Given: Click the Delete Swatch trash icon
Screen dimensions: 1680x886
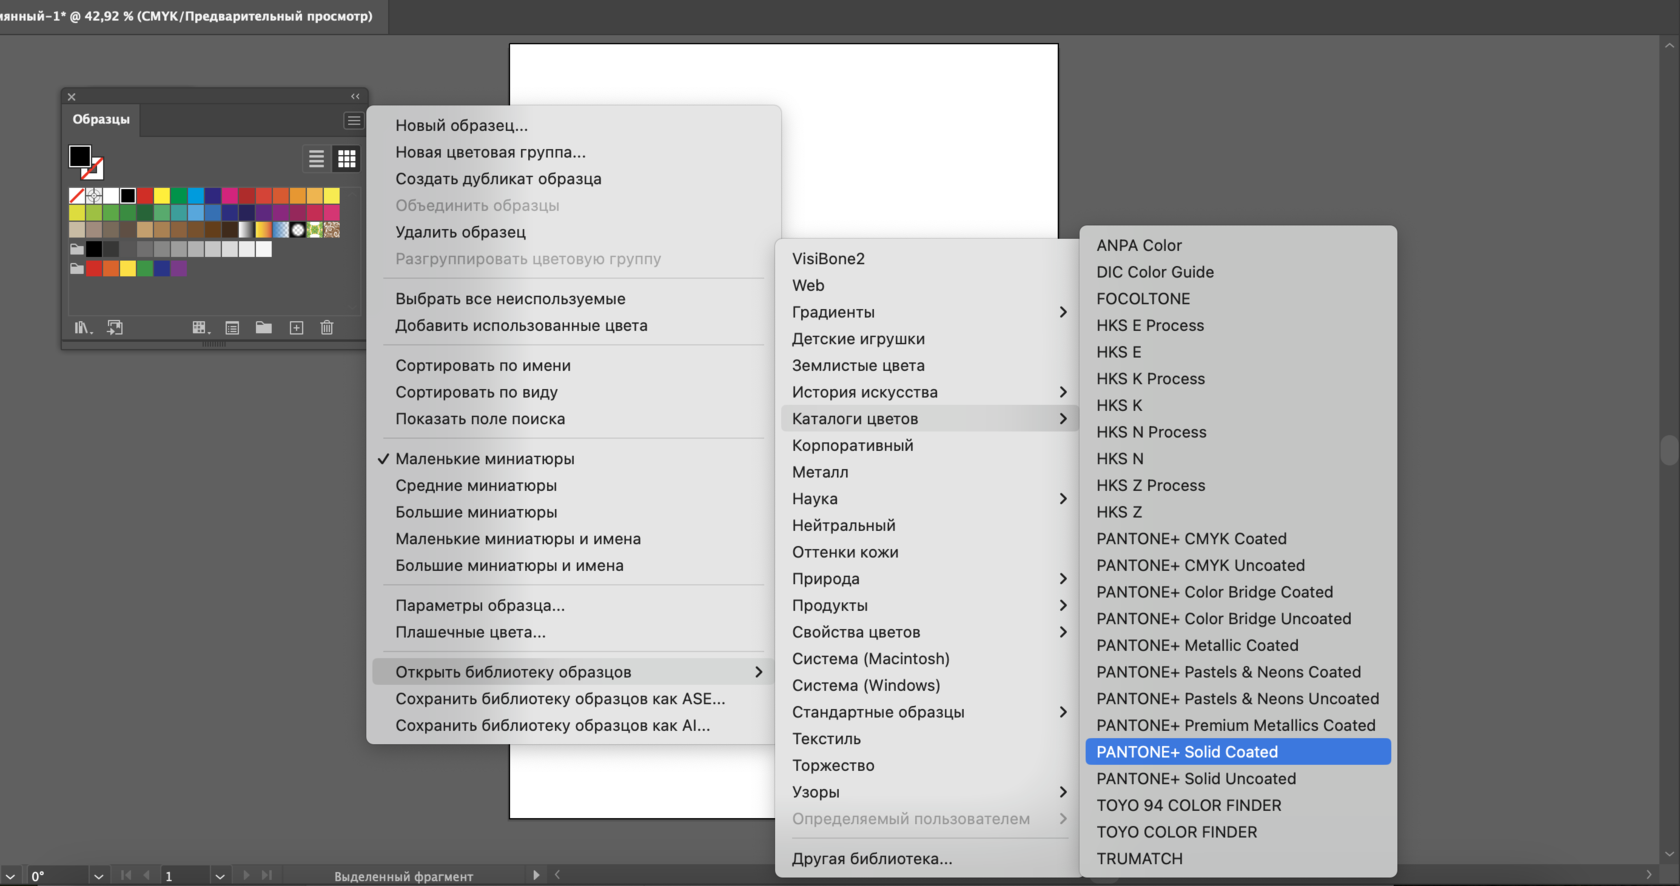Looking at the screenshot, I should point(327,328).
